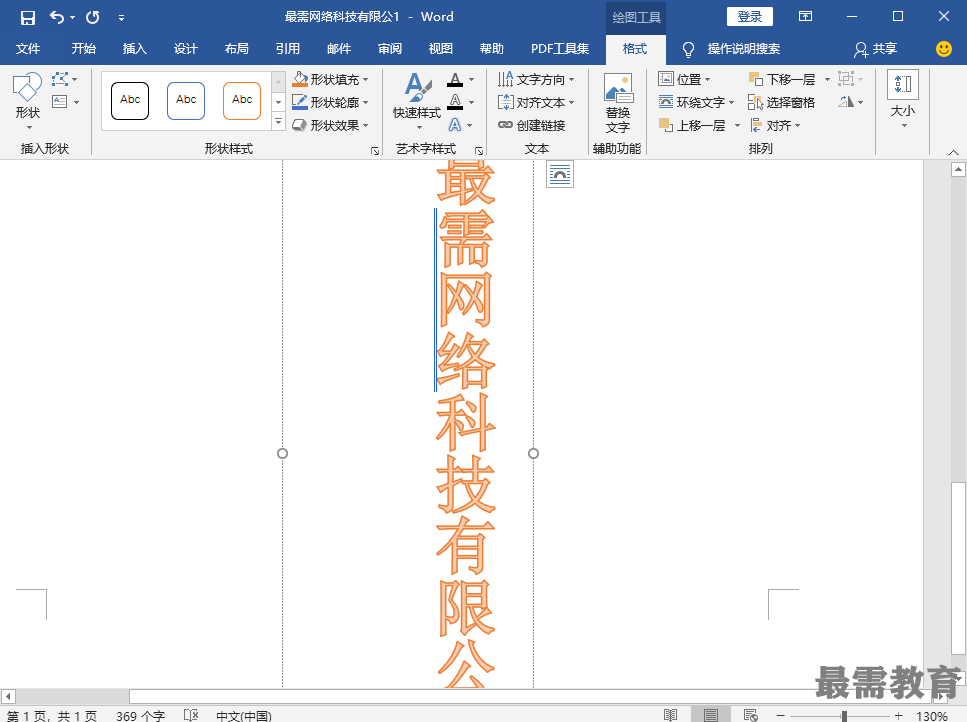Open the 大小 (Size) options

tap(903, 101)
